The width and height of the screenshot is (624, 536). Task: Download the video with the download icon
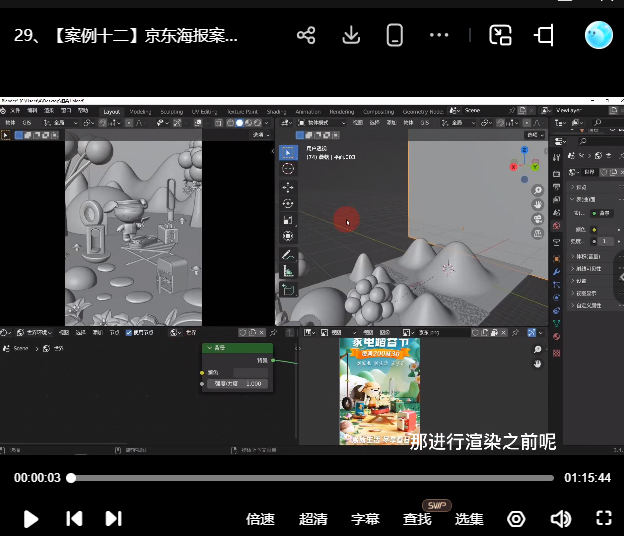click(351, 36)
